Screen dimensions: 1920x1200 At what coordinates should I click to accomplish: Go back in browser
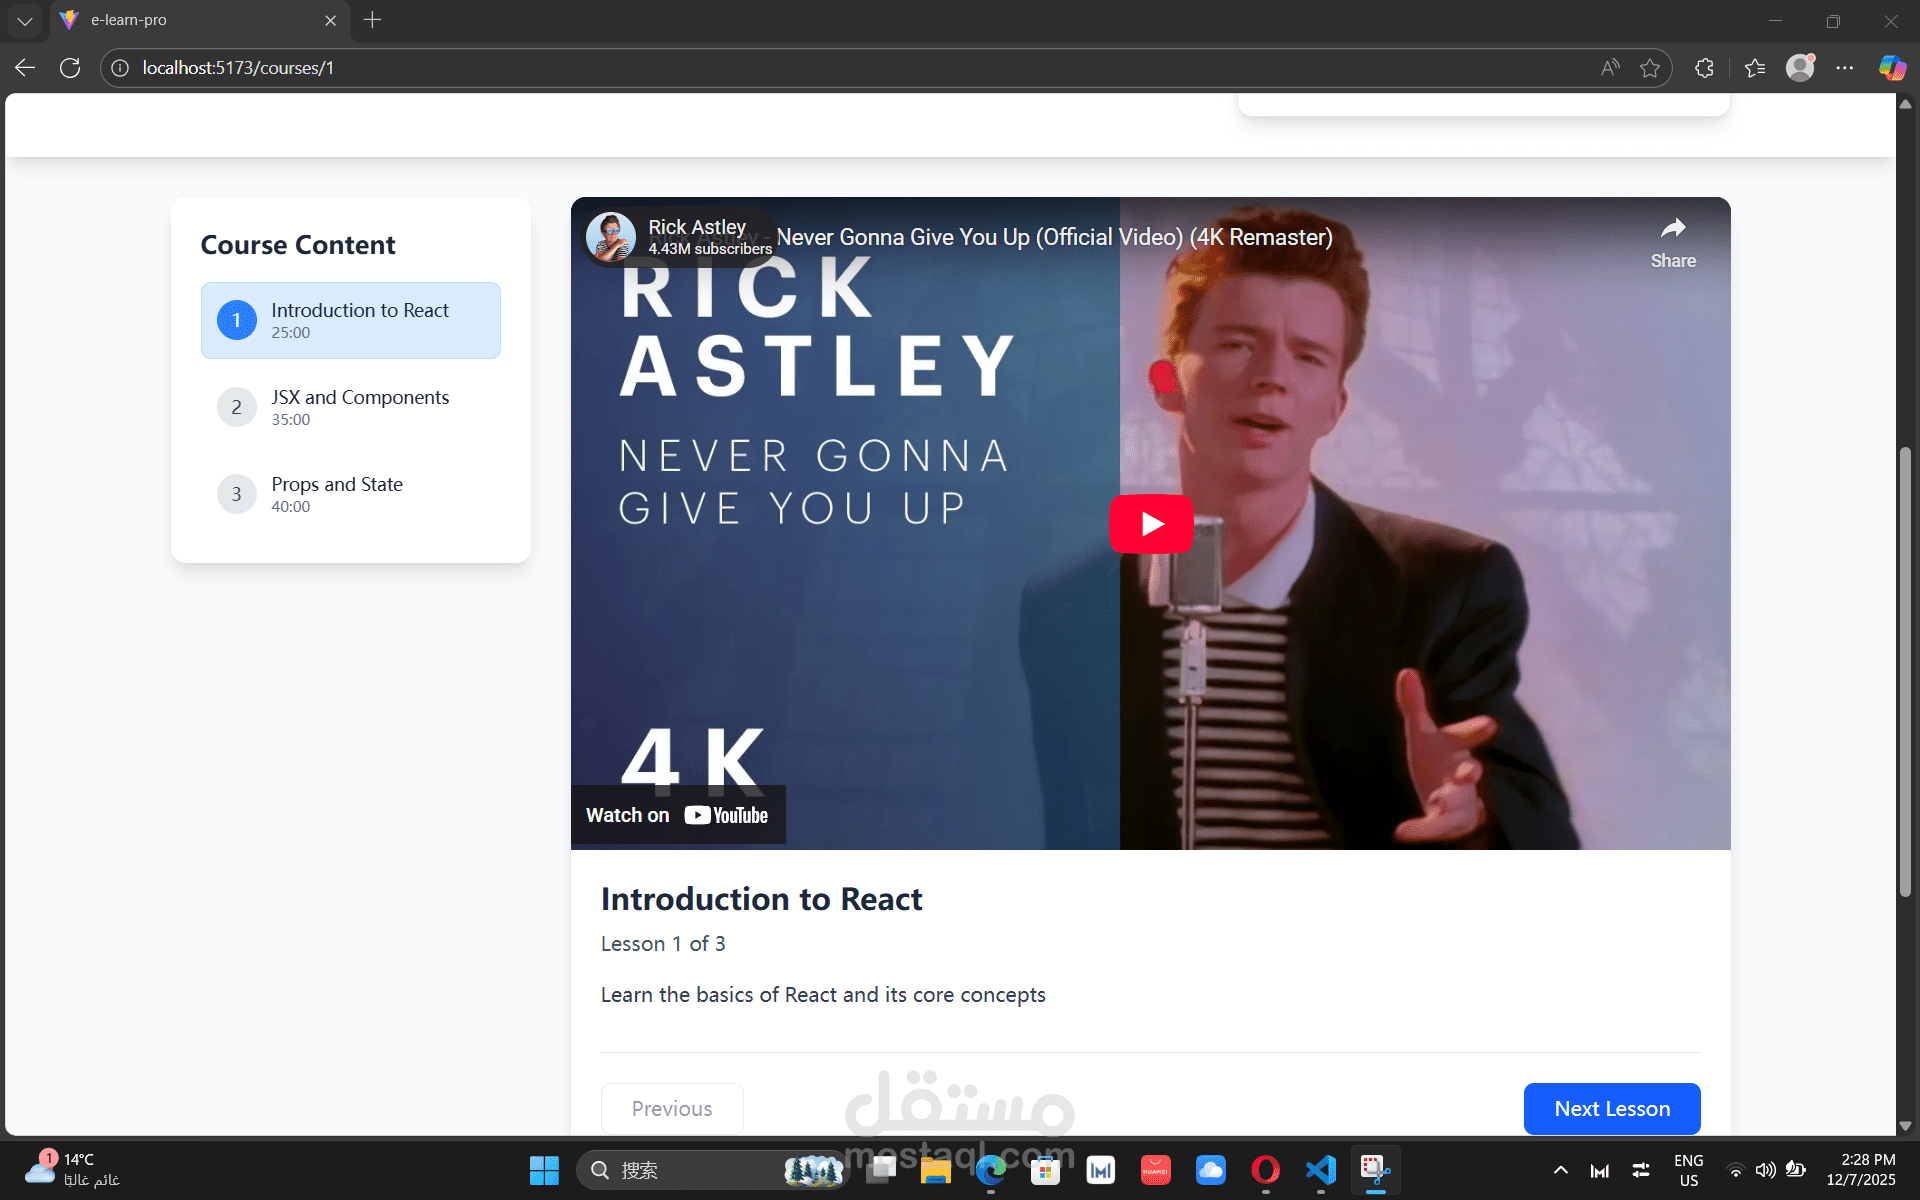25,68
